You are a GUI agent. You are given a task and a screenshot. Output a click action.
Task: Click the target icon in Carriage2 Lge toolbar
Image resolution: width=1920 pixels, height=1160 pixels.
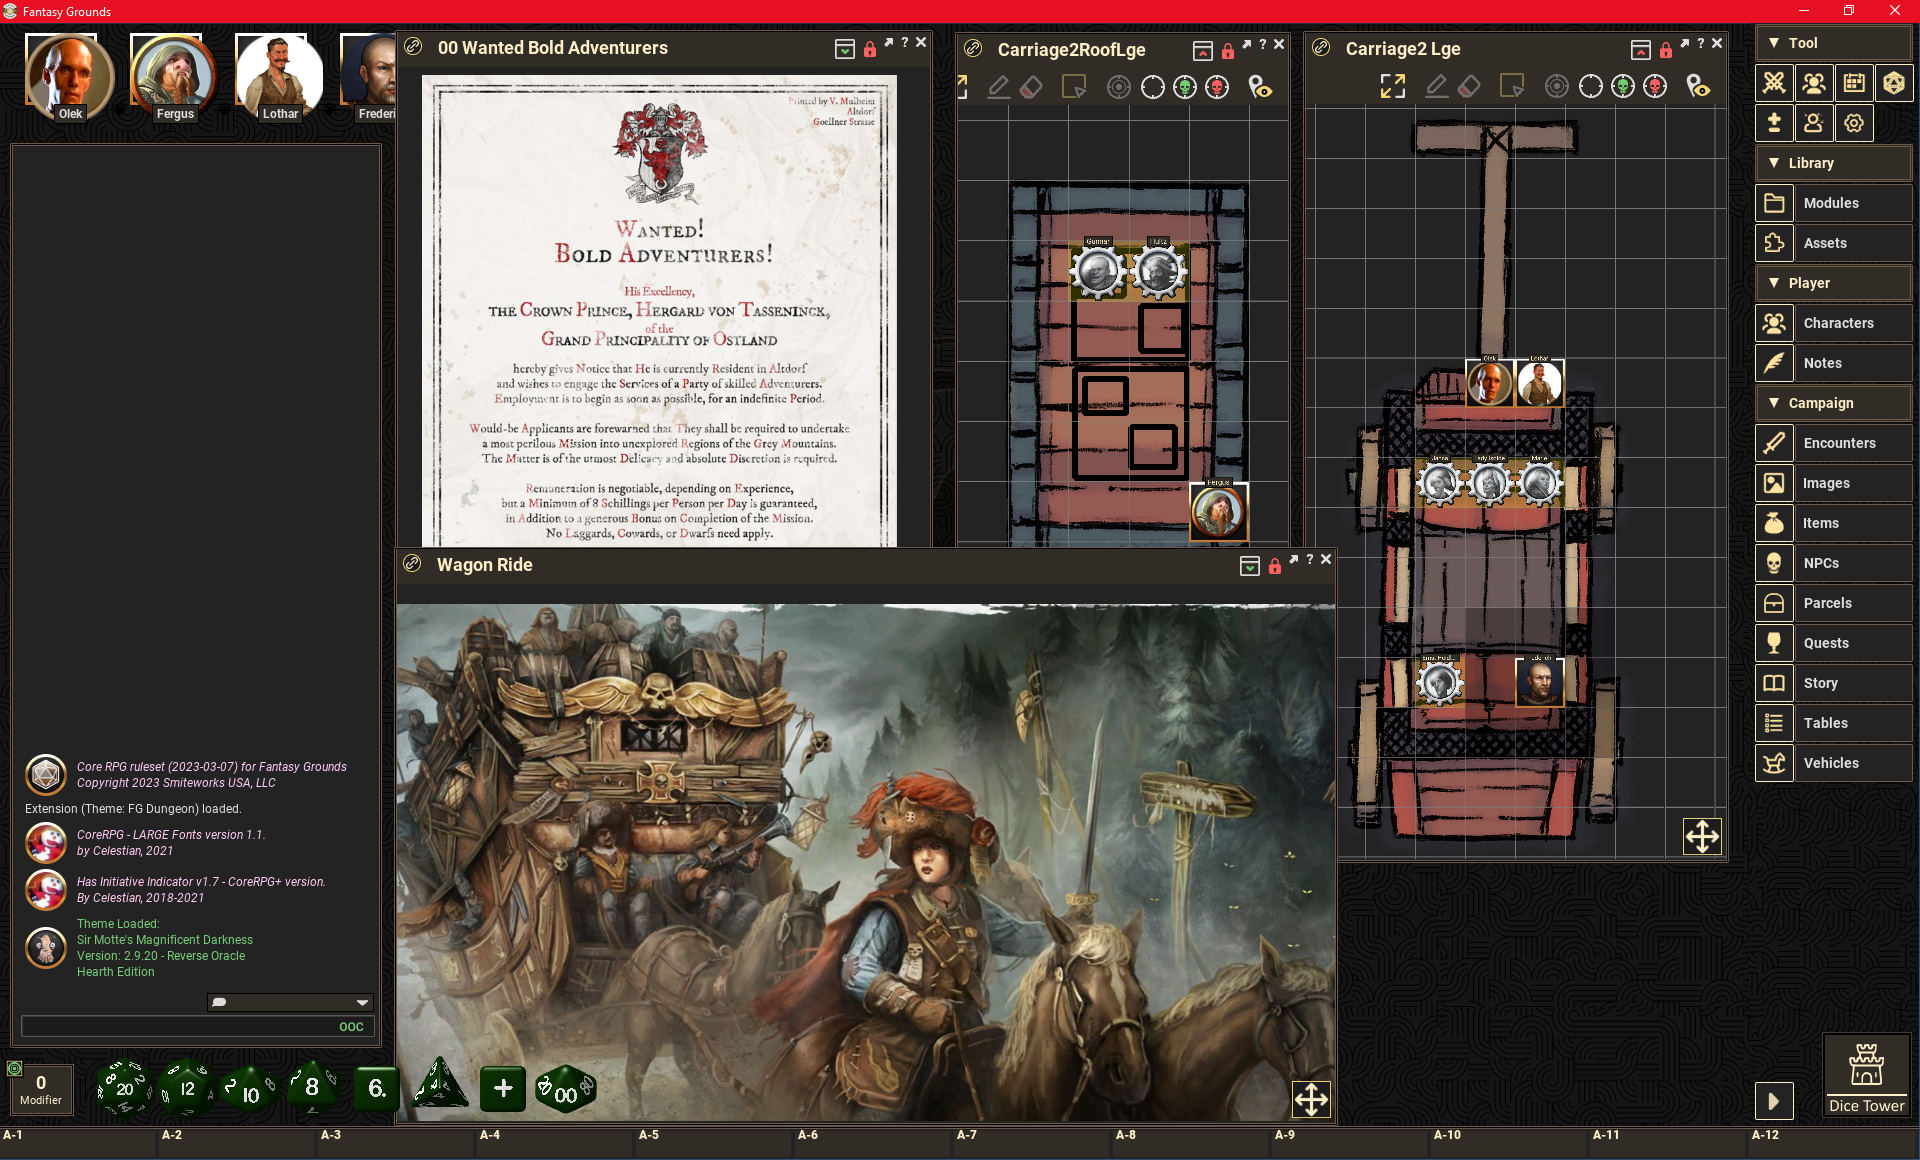coord(1557,87)
